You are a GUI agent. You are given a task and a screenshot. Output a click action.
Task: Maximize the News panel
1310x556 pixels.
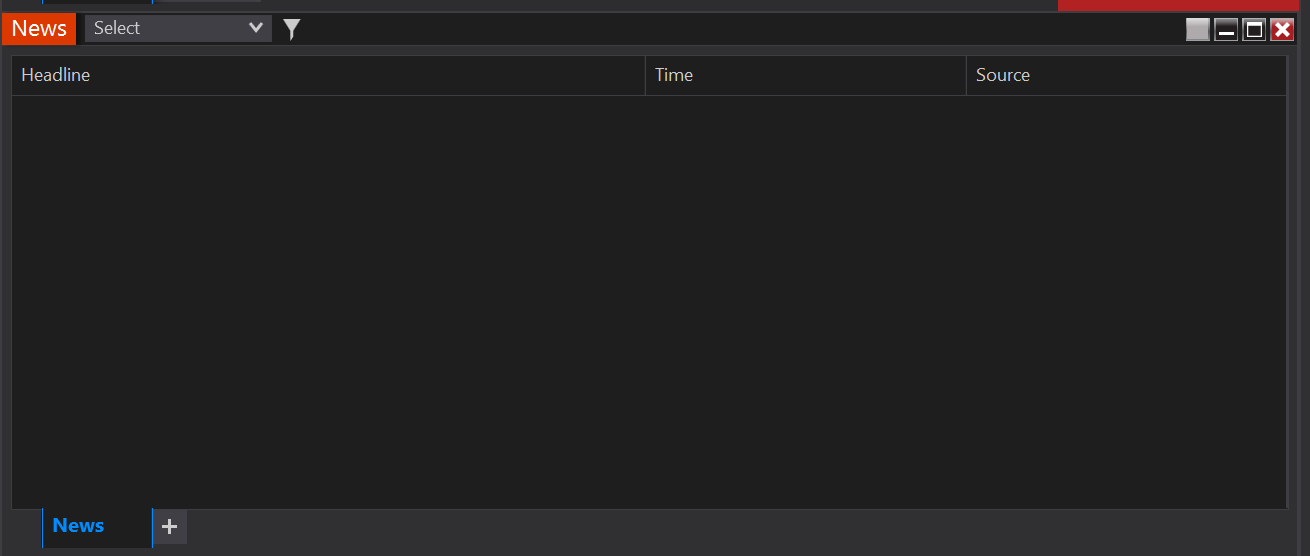coord(1254,29)
